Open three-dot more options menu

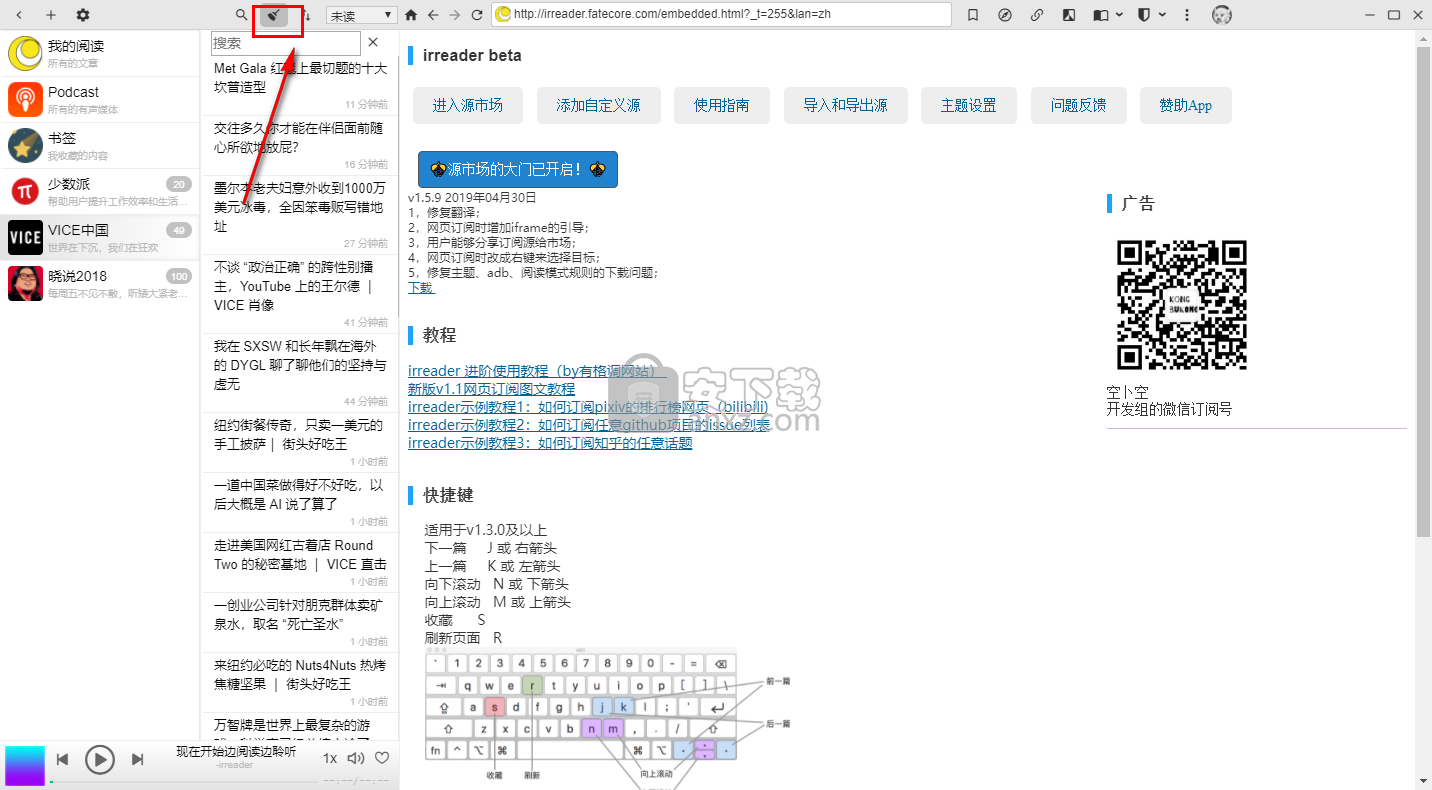[x=1187, y=15]
